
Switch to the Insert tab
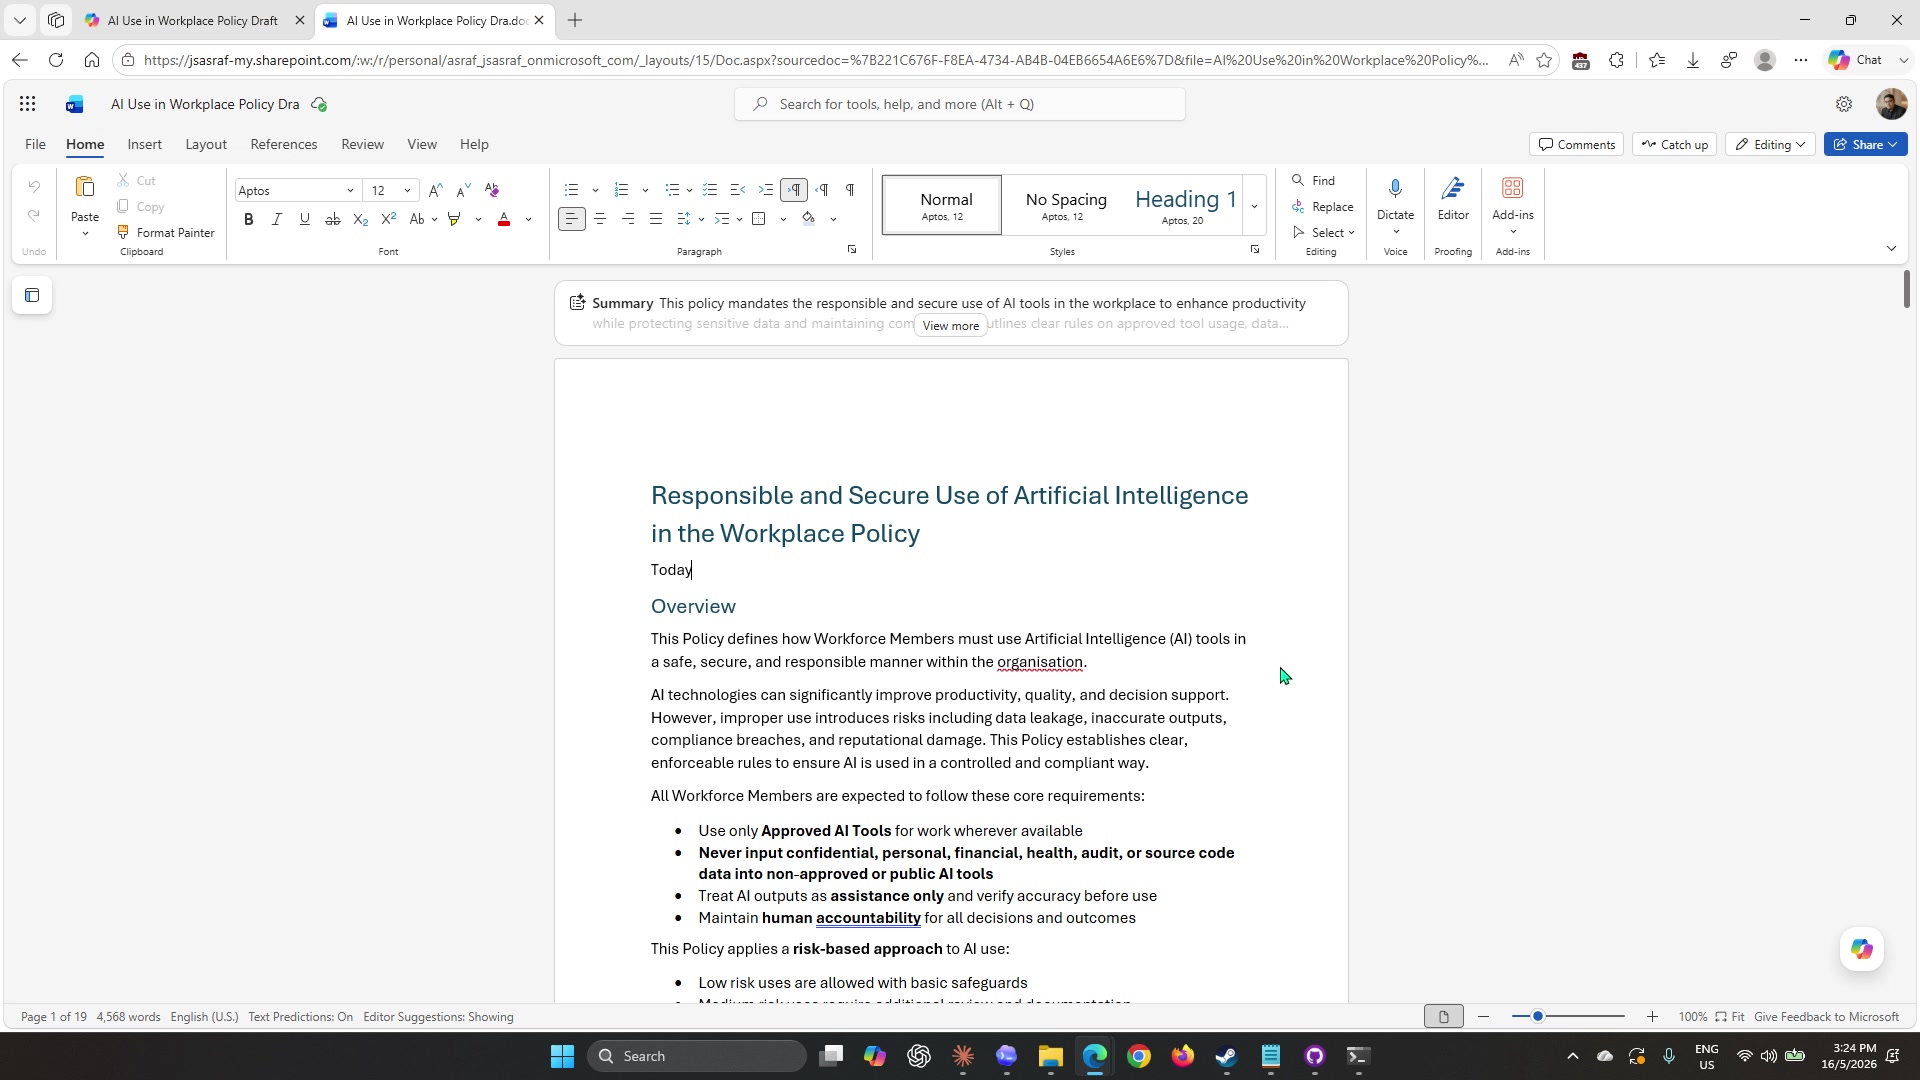pos(145,144)
